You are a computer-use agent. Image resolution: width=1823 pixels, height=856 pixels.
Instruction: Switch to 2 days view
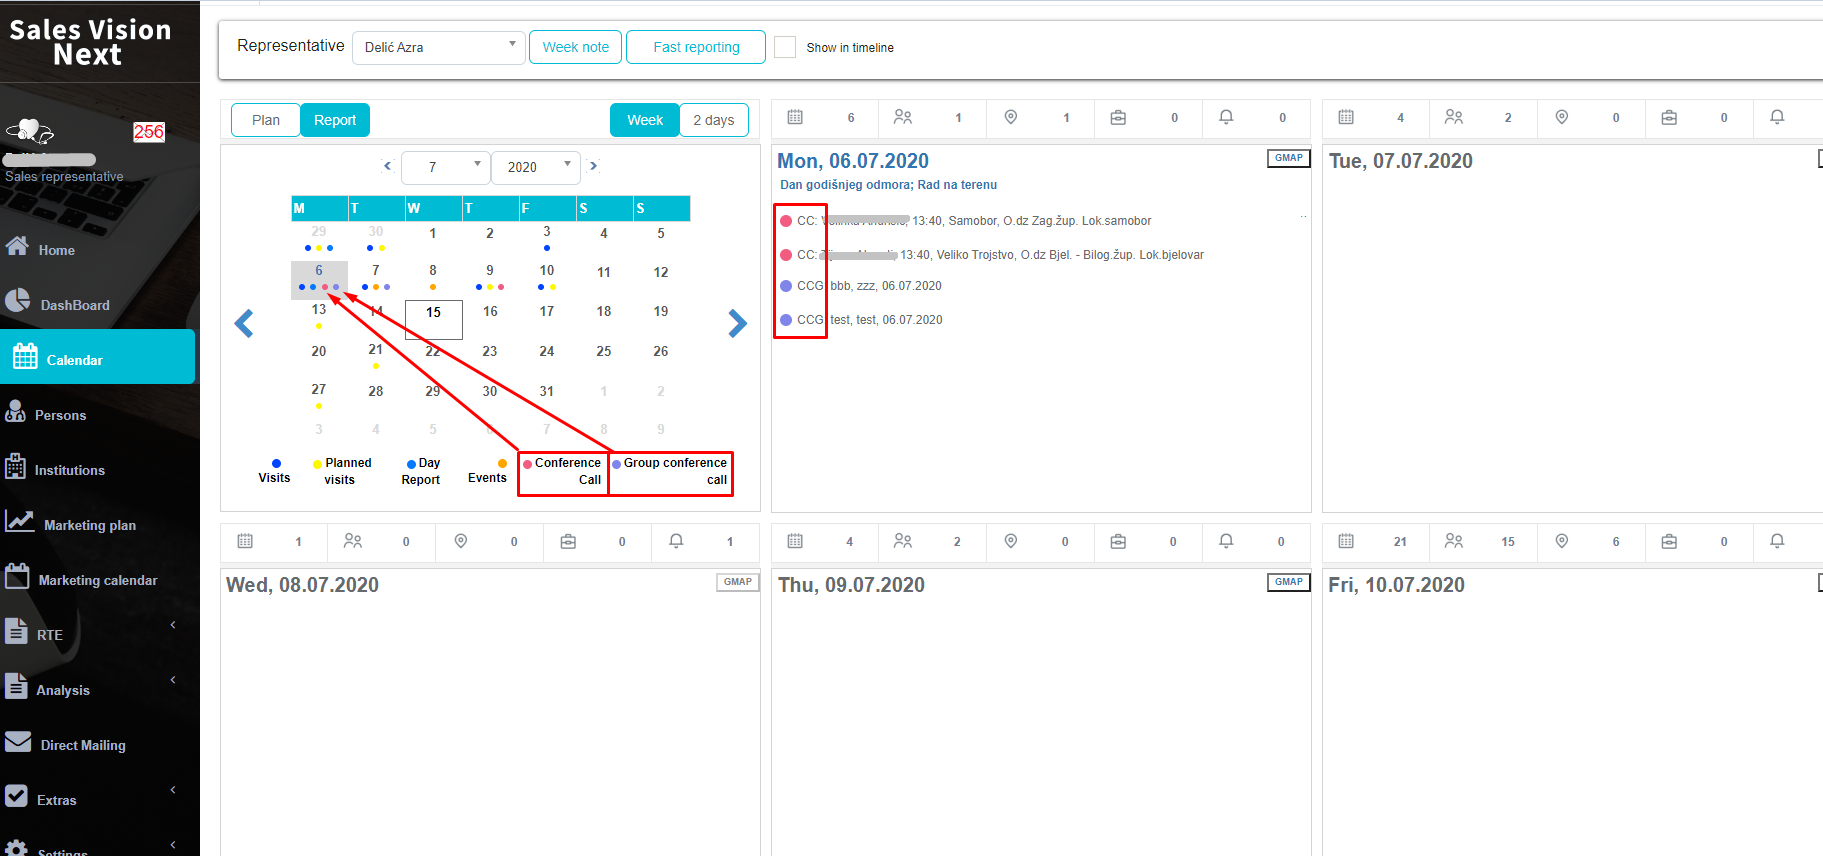coord(713,120)
